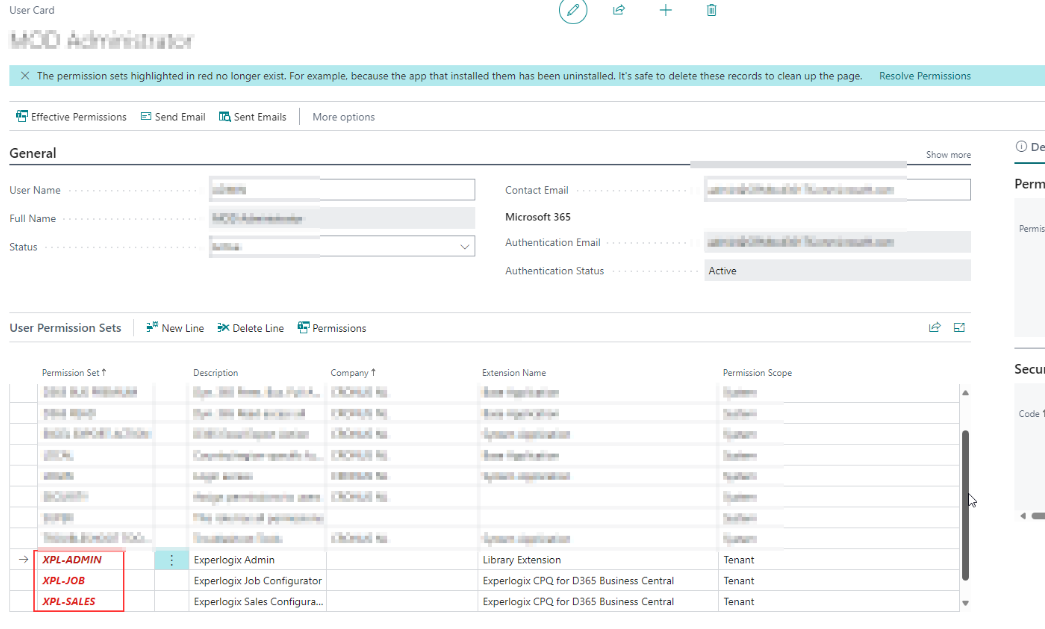Click Send Email action
Screen dimensions: 1045x629
[173, 117]
